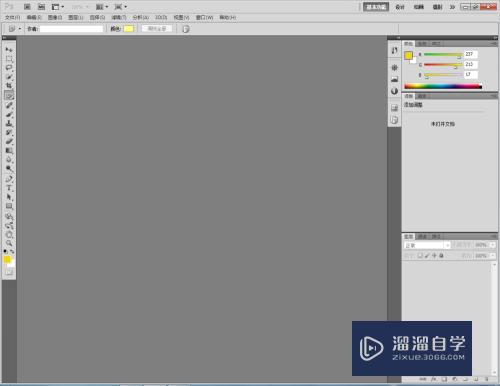This screenshot has width=500, height=386.
Task: Select the 3D Object Rotate tool
Action: [x=9, y=217]
